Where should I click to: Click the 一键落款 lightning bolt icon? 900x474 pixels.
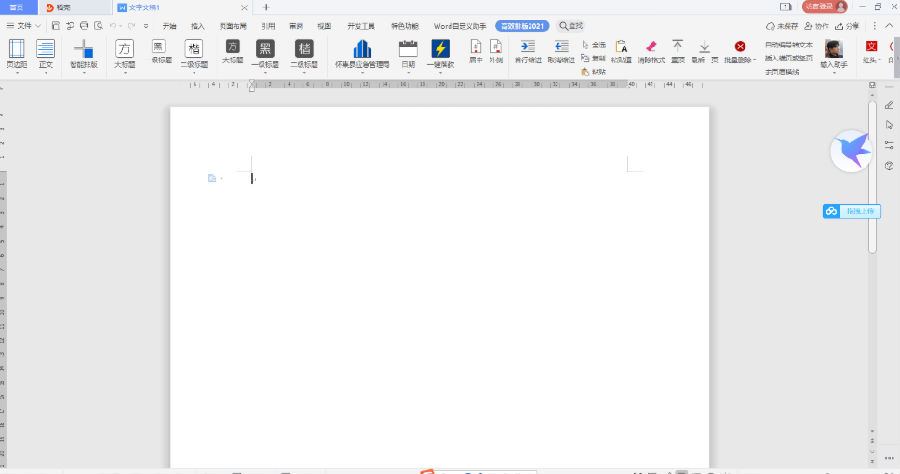[440, 48]
